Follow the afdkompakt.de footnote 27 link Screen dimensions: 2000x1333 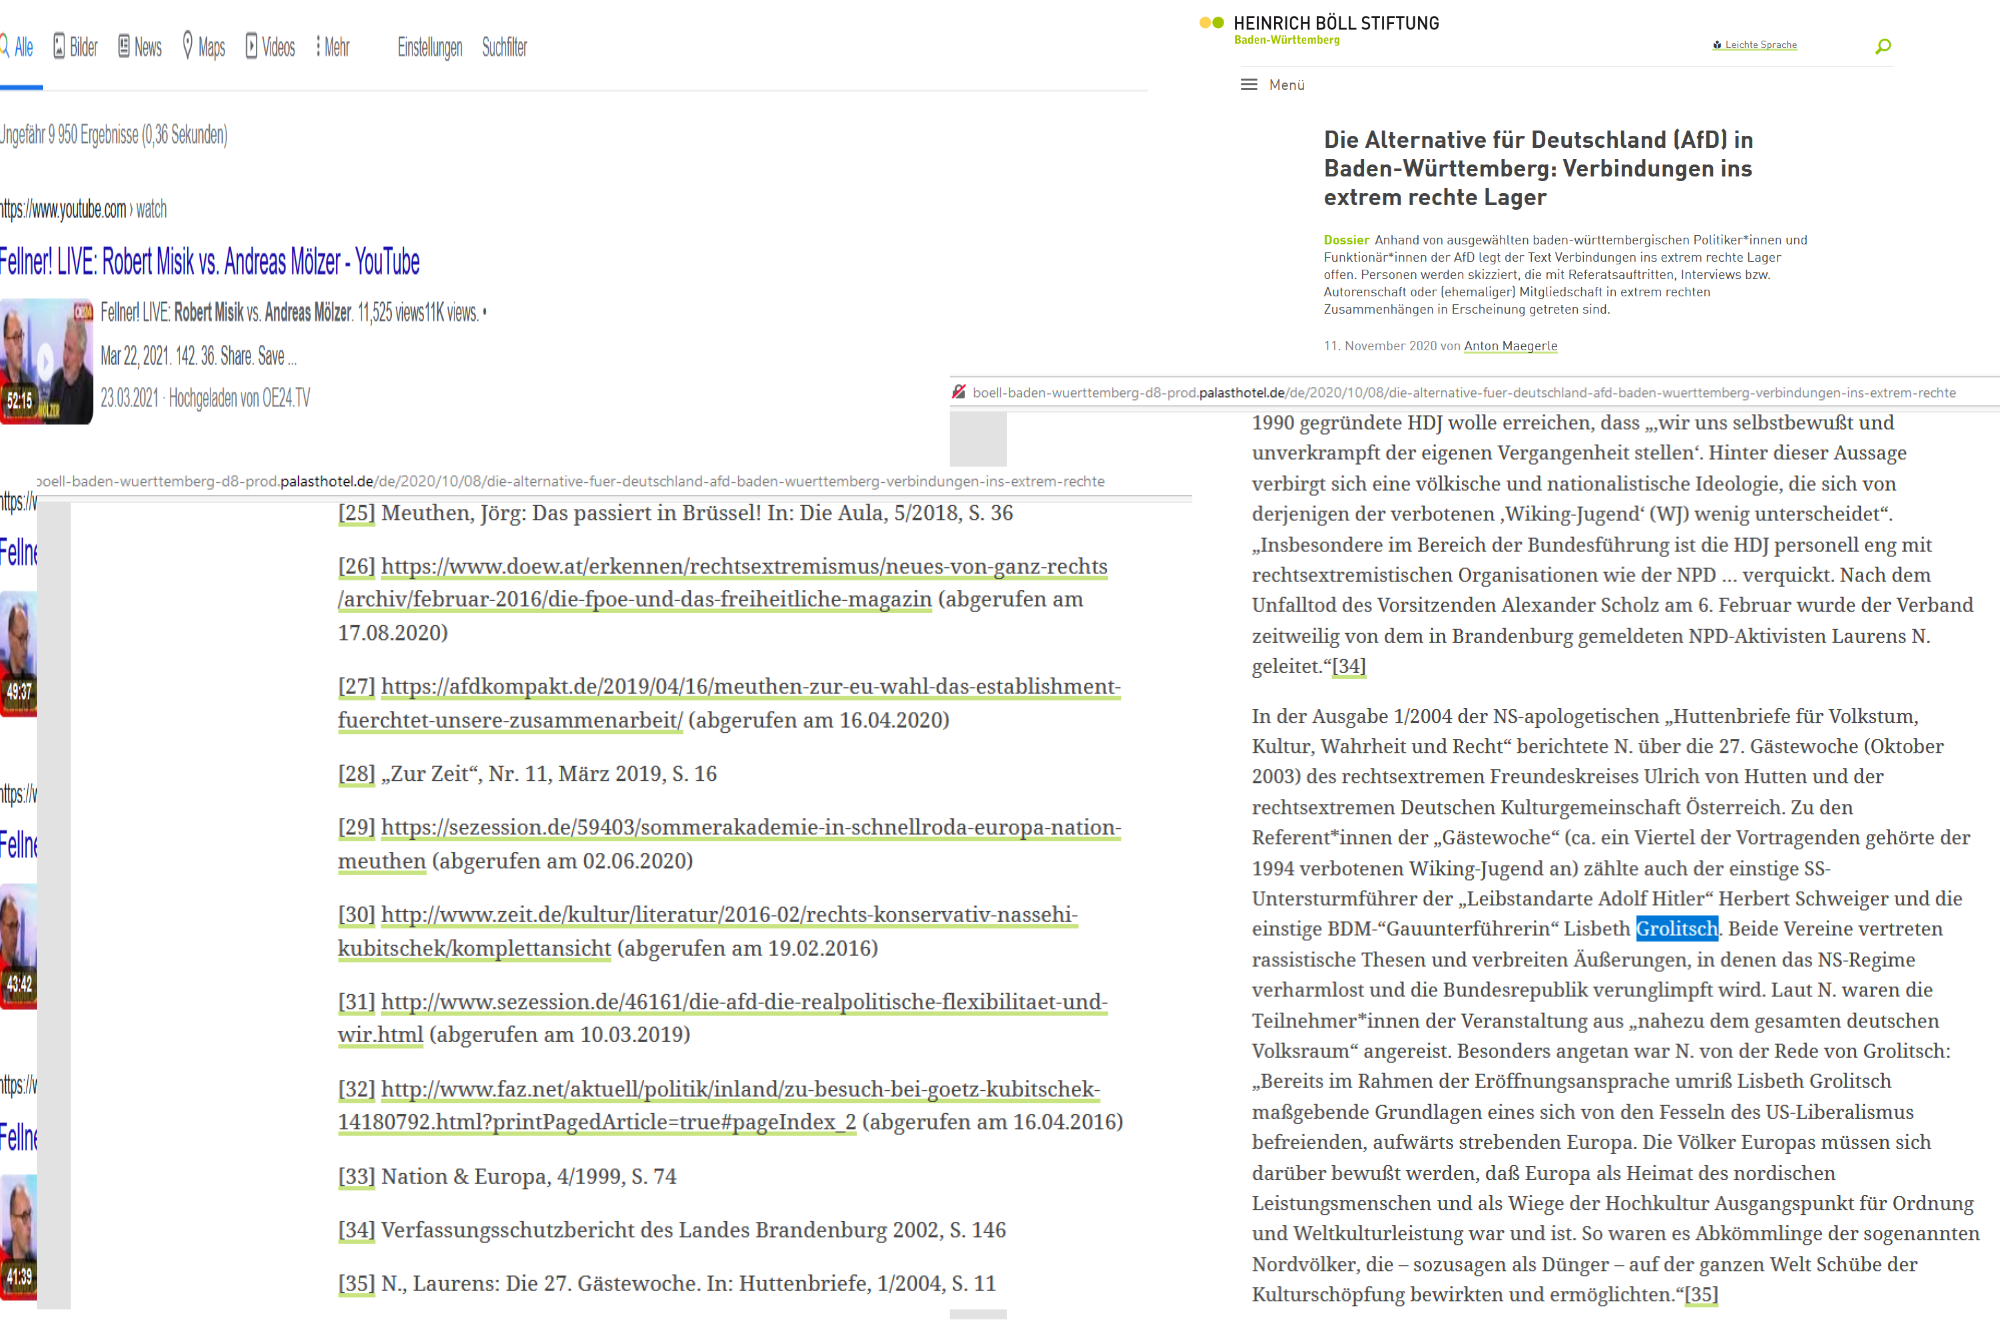tap(750, 687)
